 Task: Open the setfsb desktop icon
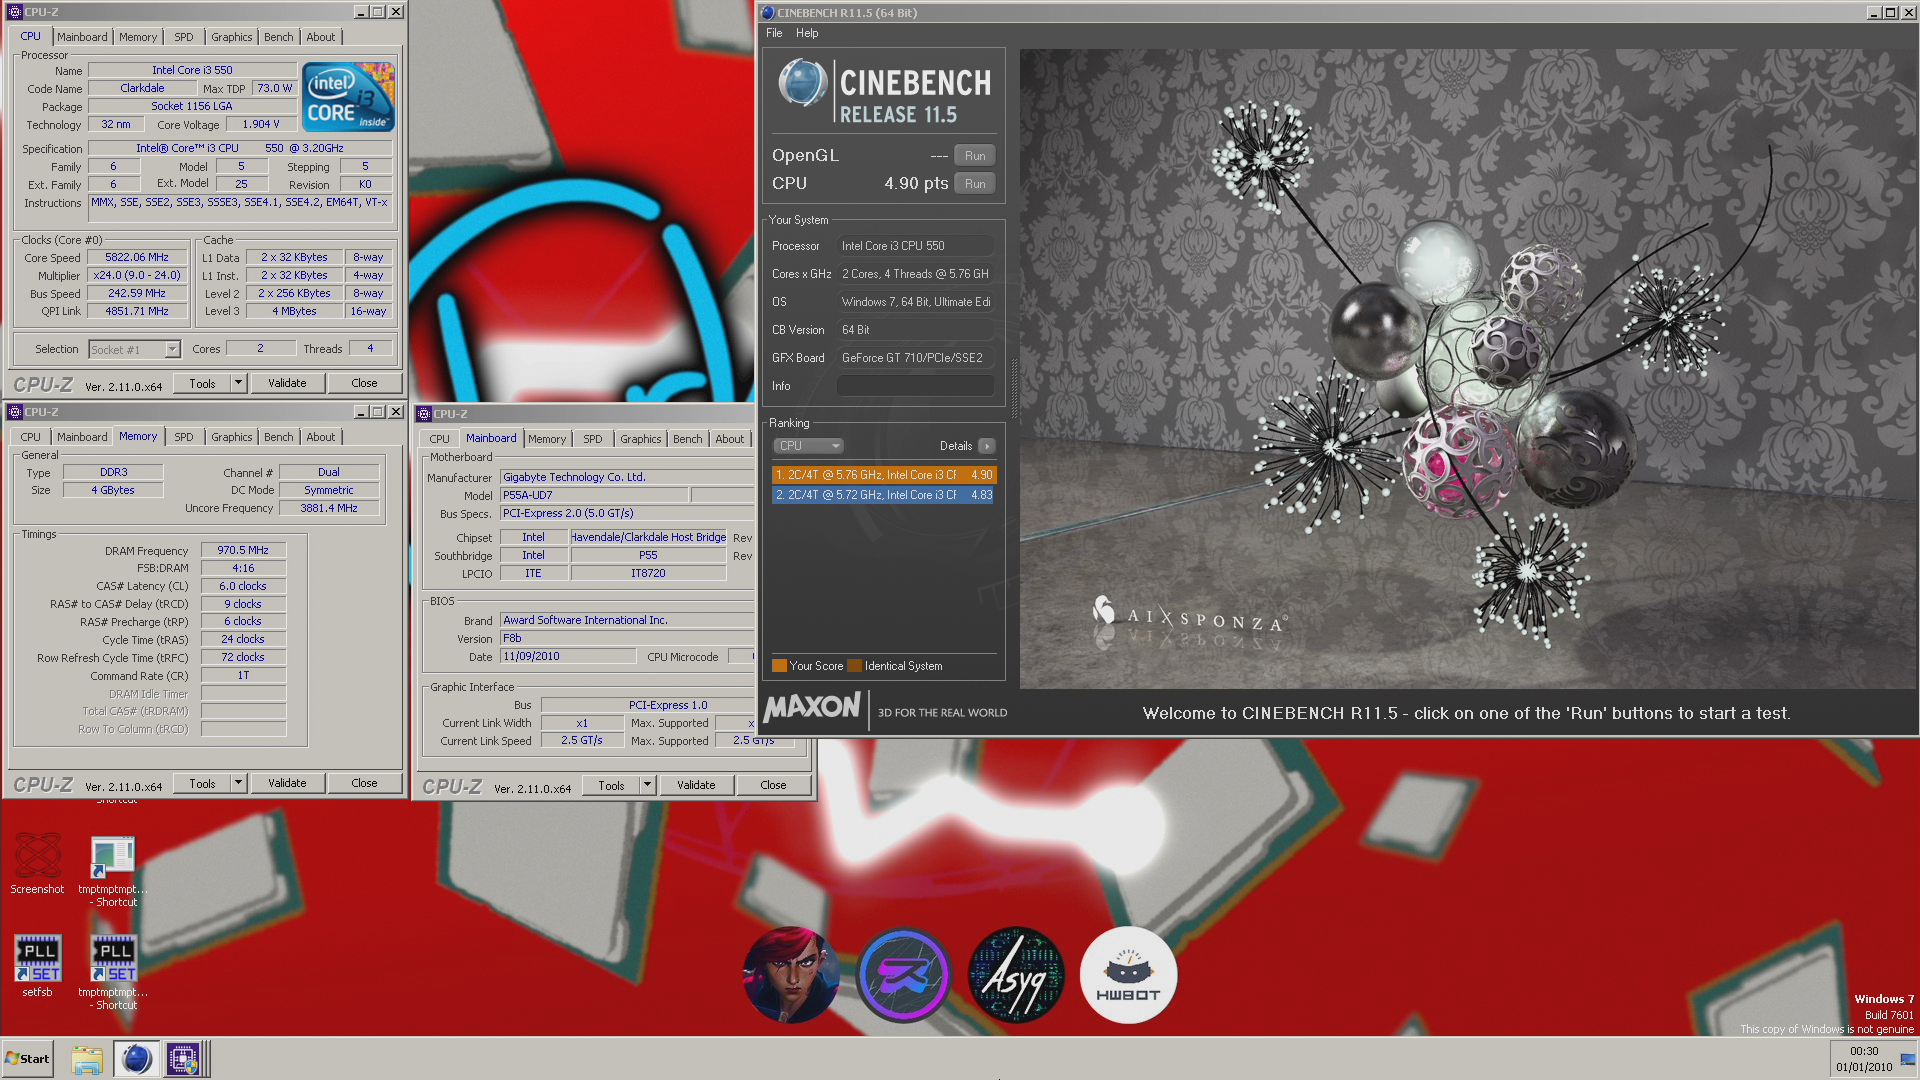pos(37,965)
